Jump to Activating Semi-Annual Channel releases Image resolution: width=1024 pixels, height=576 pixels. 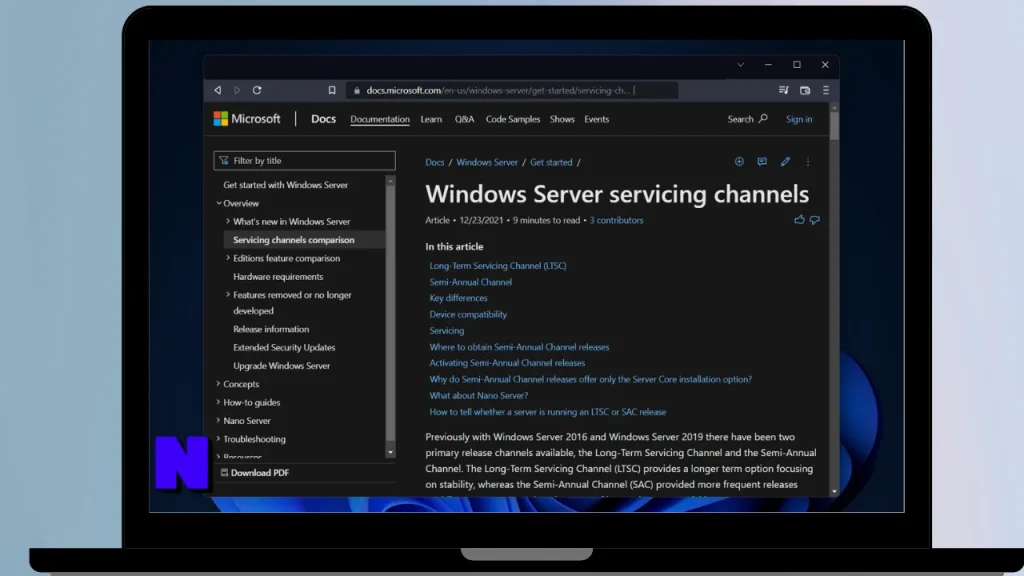[x=507, y=362]
